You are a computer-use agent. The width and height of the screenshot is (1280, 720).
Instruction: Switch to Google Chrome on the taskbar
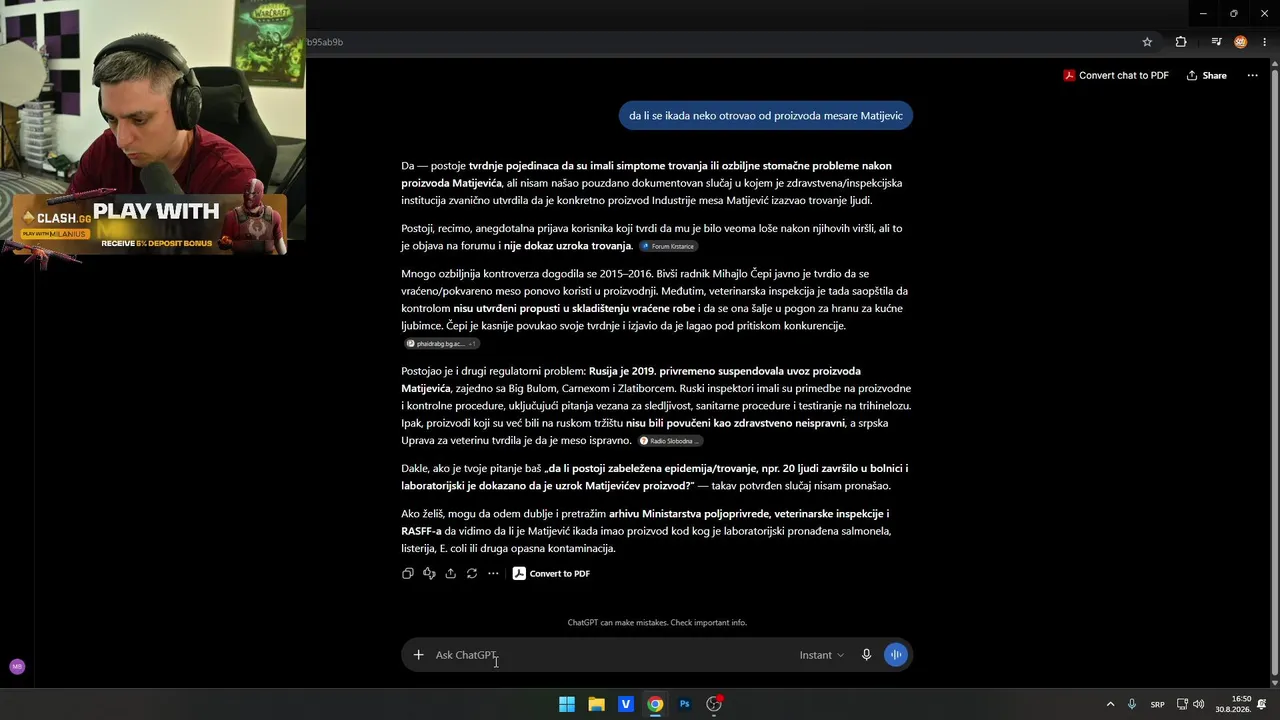pos(655,704)
